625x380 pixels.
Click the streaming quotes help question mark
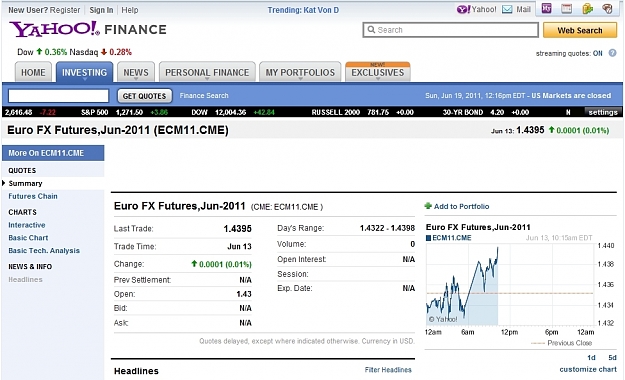click(612, 53)
